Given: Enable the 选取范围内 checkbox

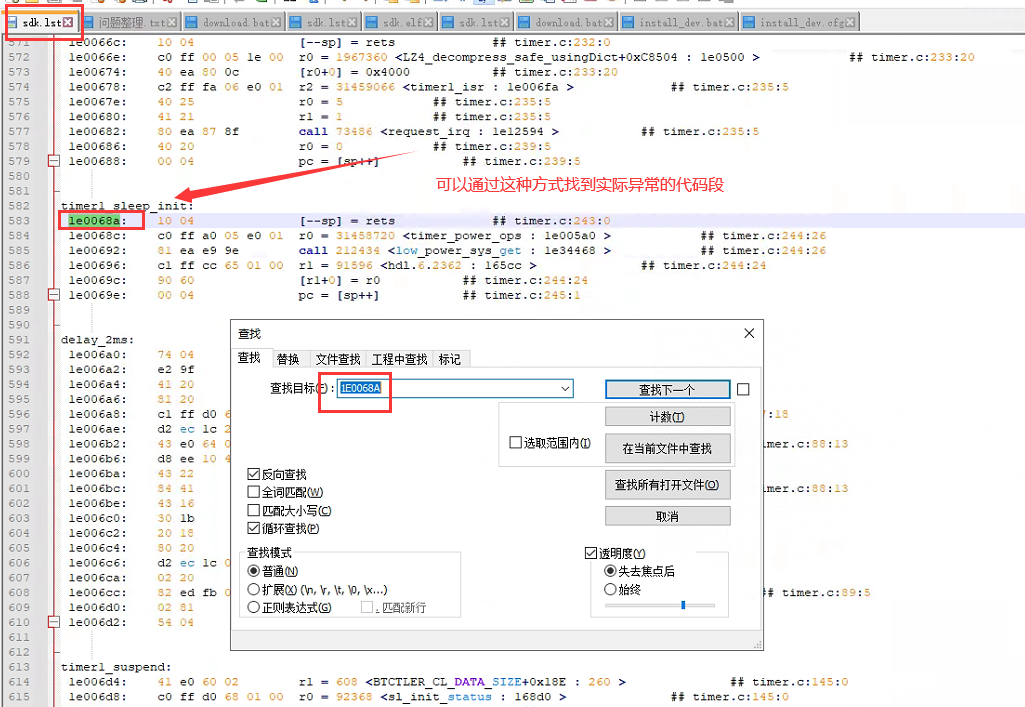Looking at the screenshot, I should click(515, 442).
